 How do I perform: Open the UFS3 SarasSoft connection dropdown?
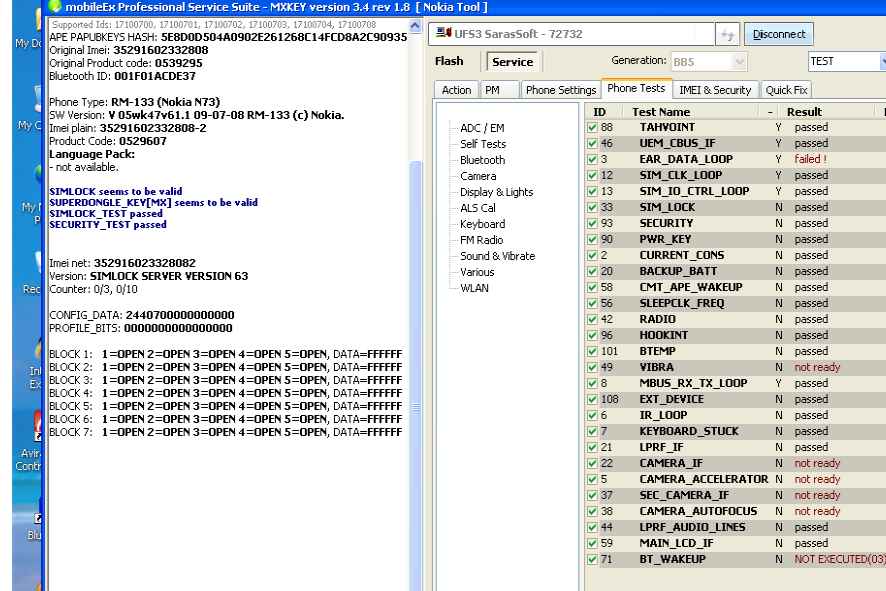[x=571, y=34]
